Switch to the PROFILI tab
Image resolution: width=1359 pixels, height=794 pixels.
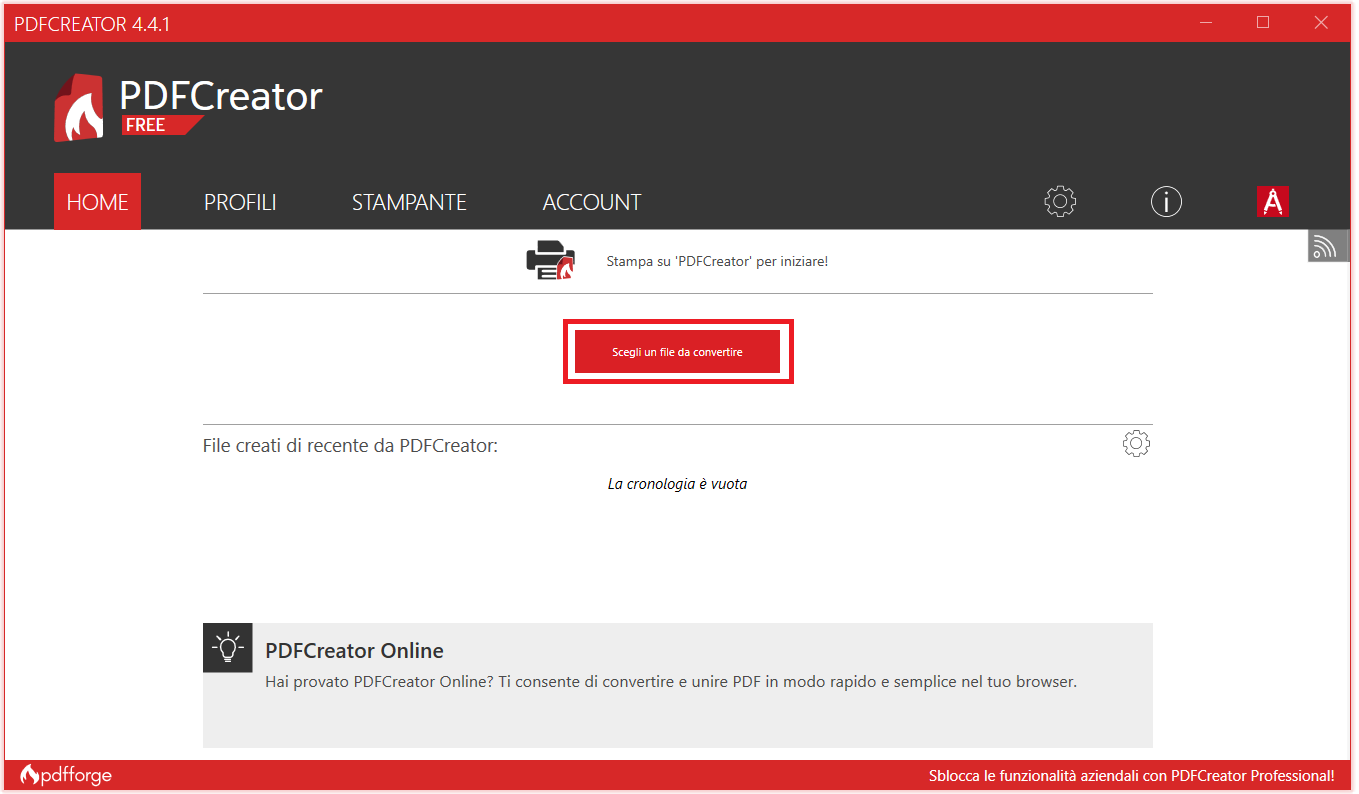tap(240, 201)
